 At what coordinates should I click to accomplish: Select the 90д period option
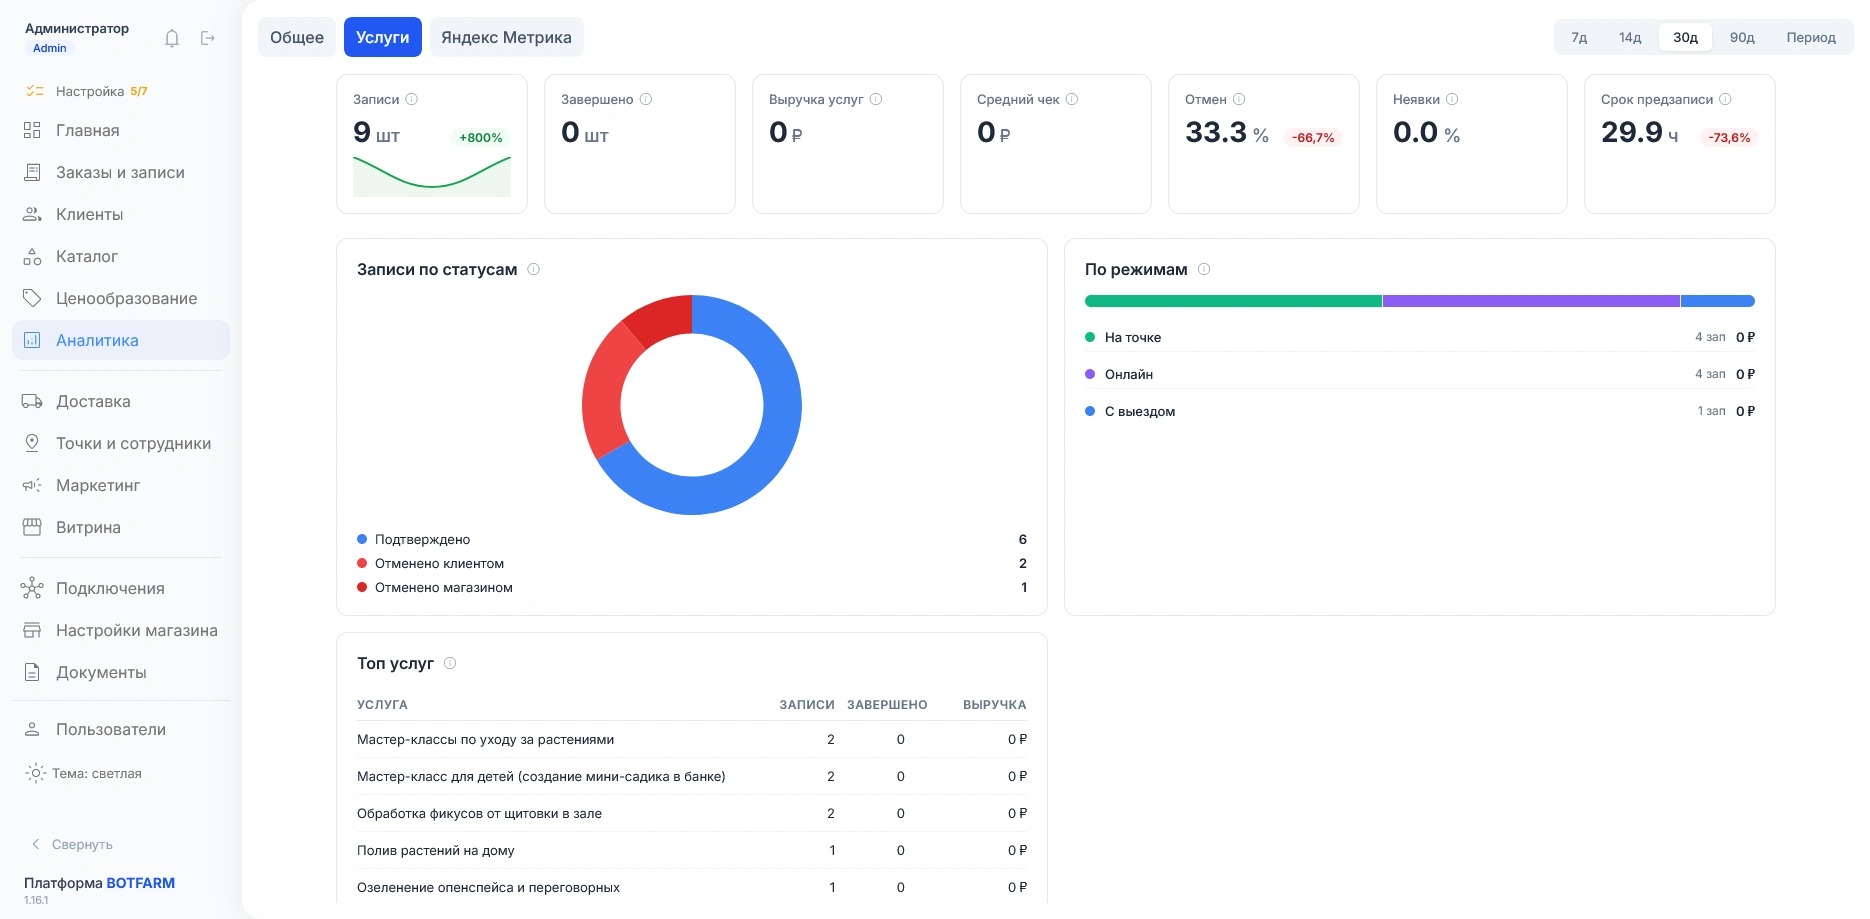(1742, 37)
